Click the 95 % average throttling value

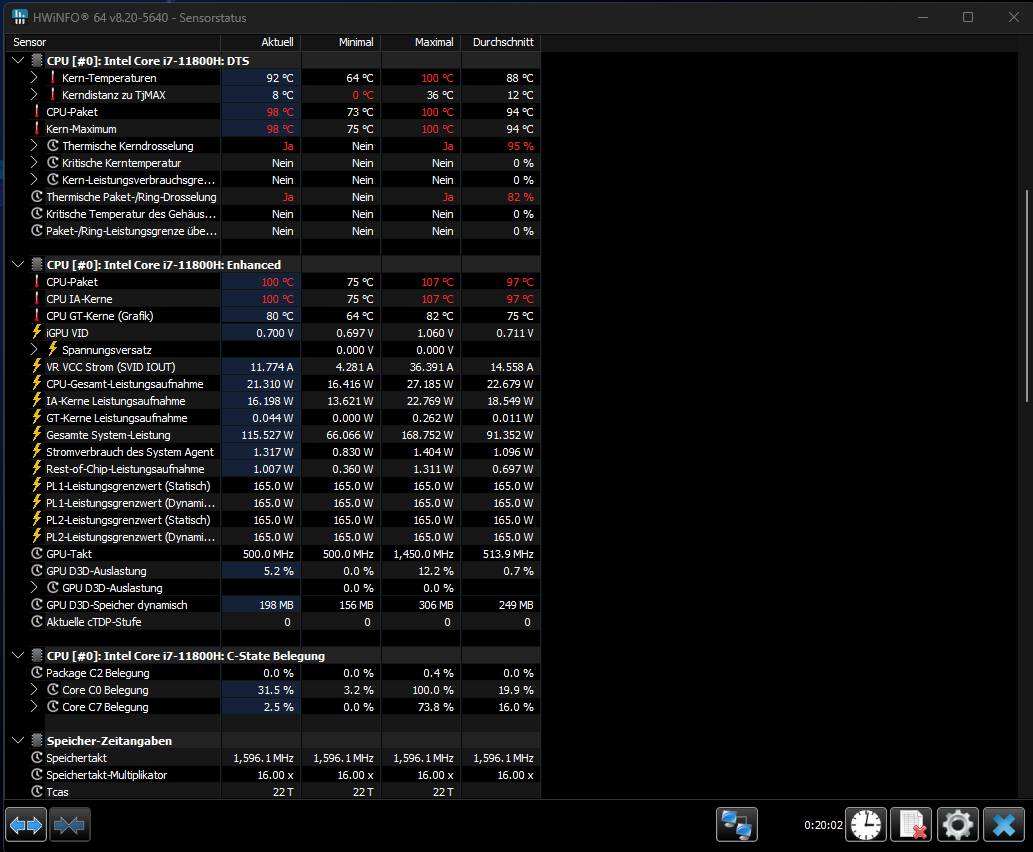(520, 146)
